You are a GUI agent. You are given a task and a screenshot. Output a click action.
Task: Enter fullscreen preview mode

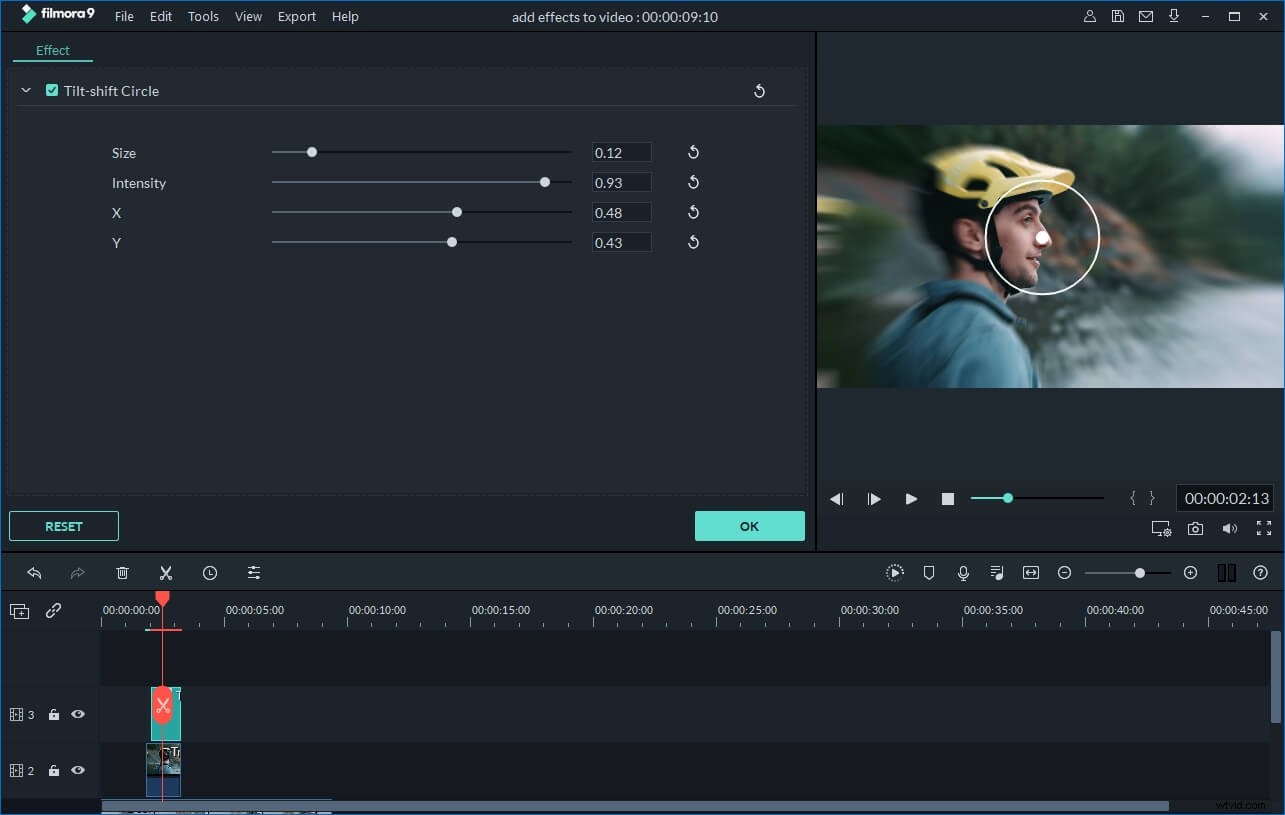(x=1262, y=528)
